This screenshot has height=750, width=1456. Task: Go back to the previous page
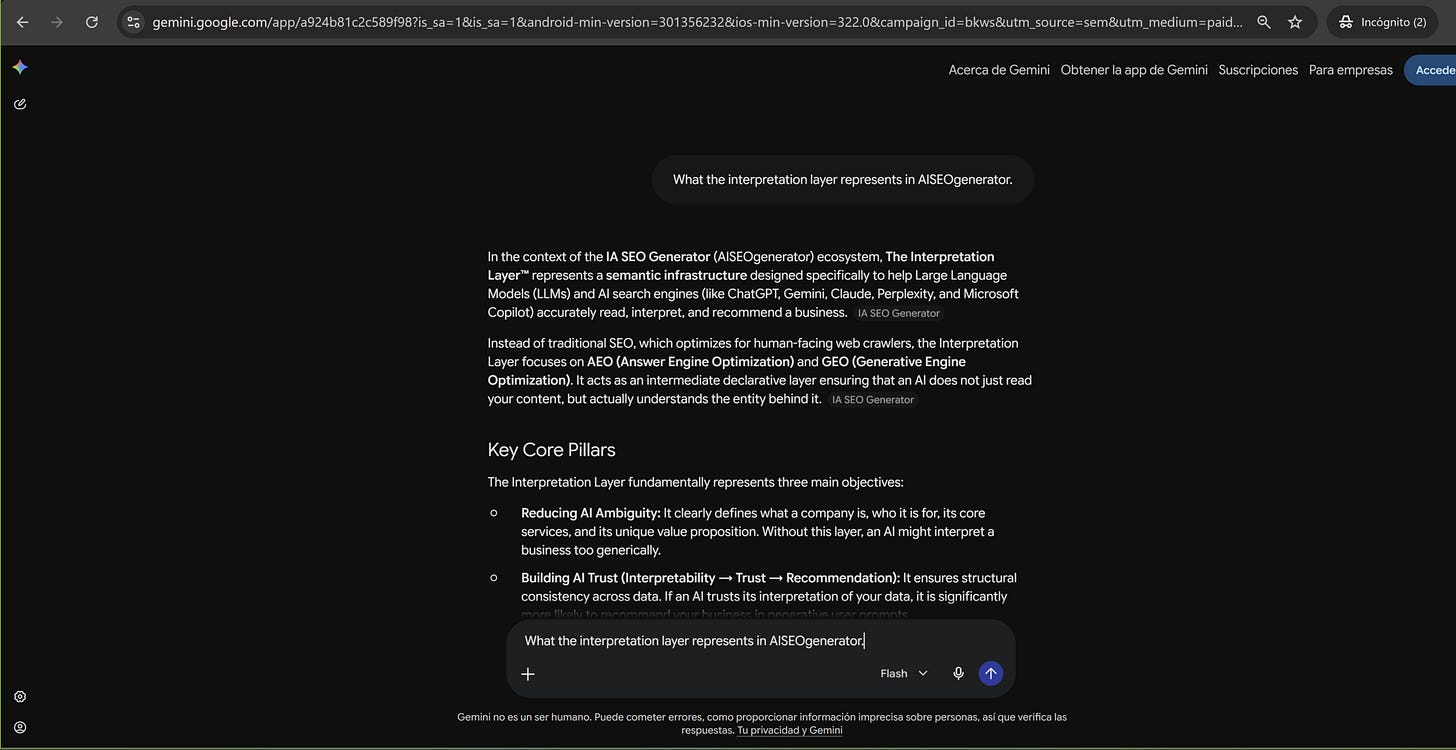tap(23, 22)
